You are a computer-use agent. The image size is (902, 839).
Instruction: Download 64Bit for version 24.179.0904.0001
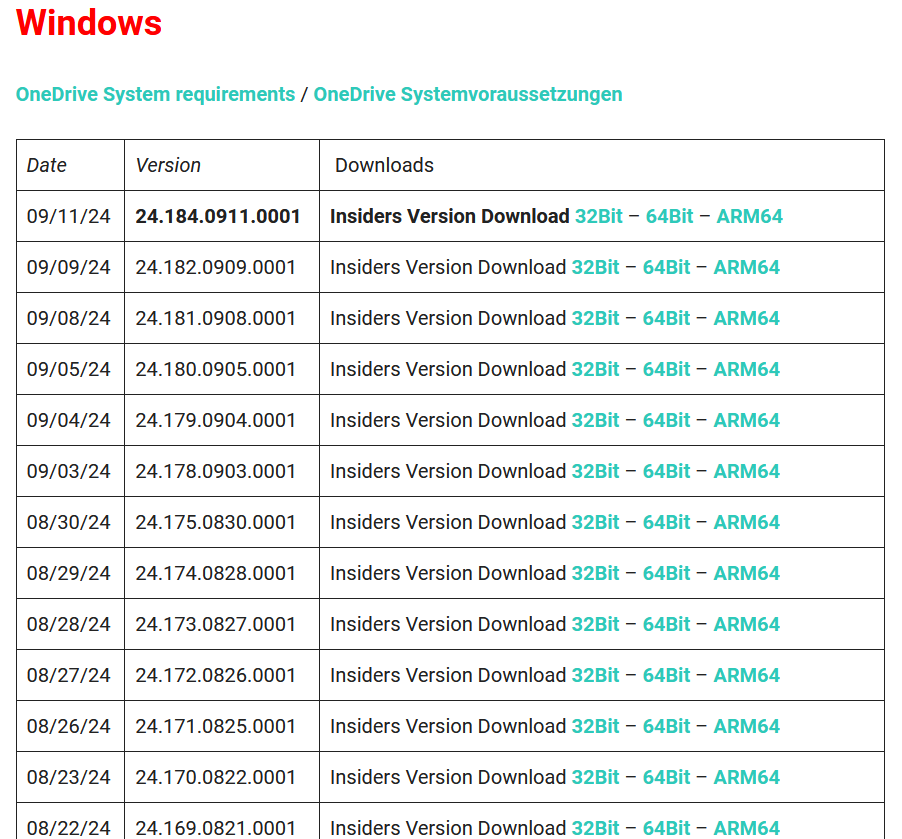tap(666, 421)
